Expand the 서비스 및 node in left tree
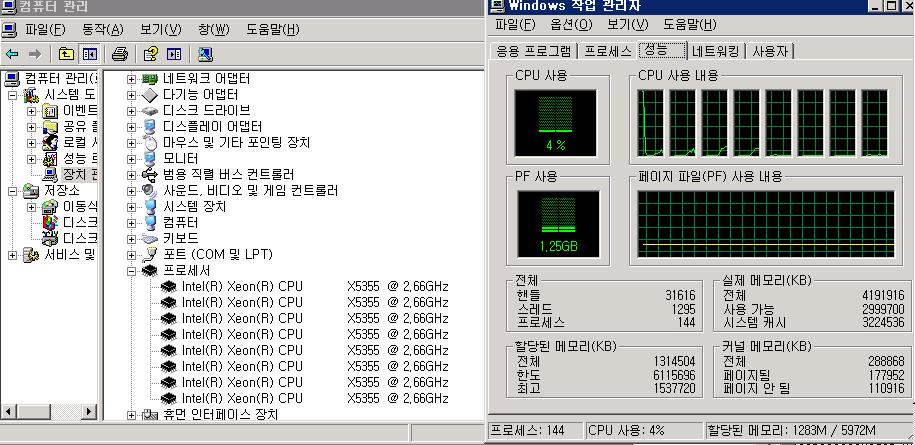The width and height of the screenshot is (915, 445). click(12, 255)
